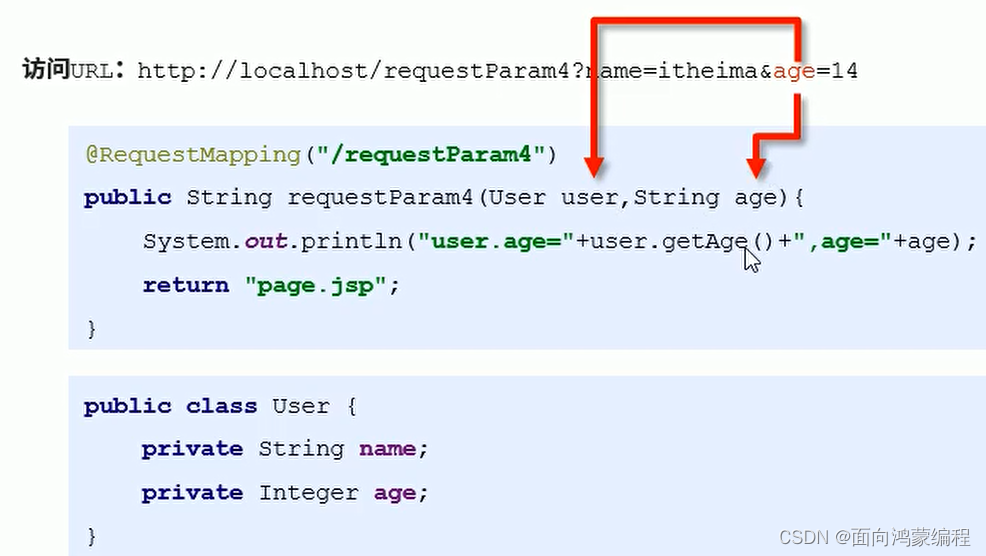Click the "/requestParam4" mapping string

click(x=431, y=155)
